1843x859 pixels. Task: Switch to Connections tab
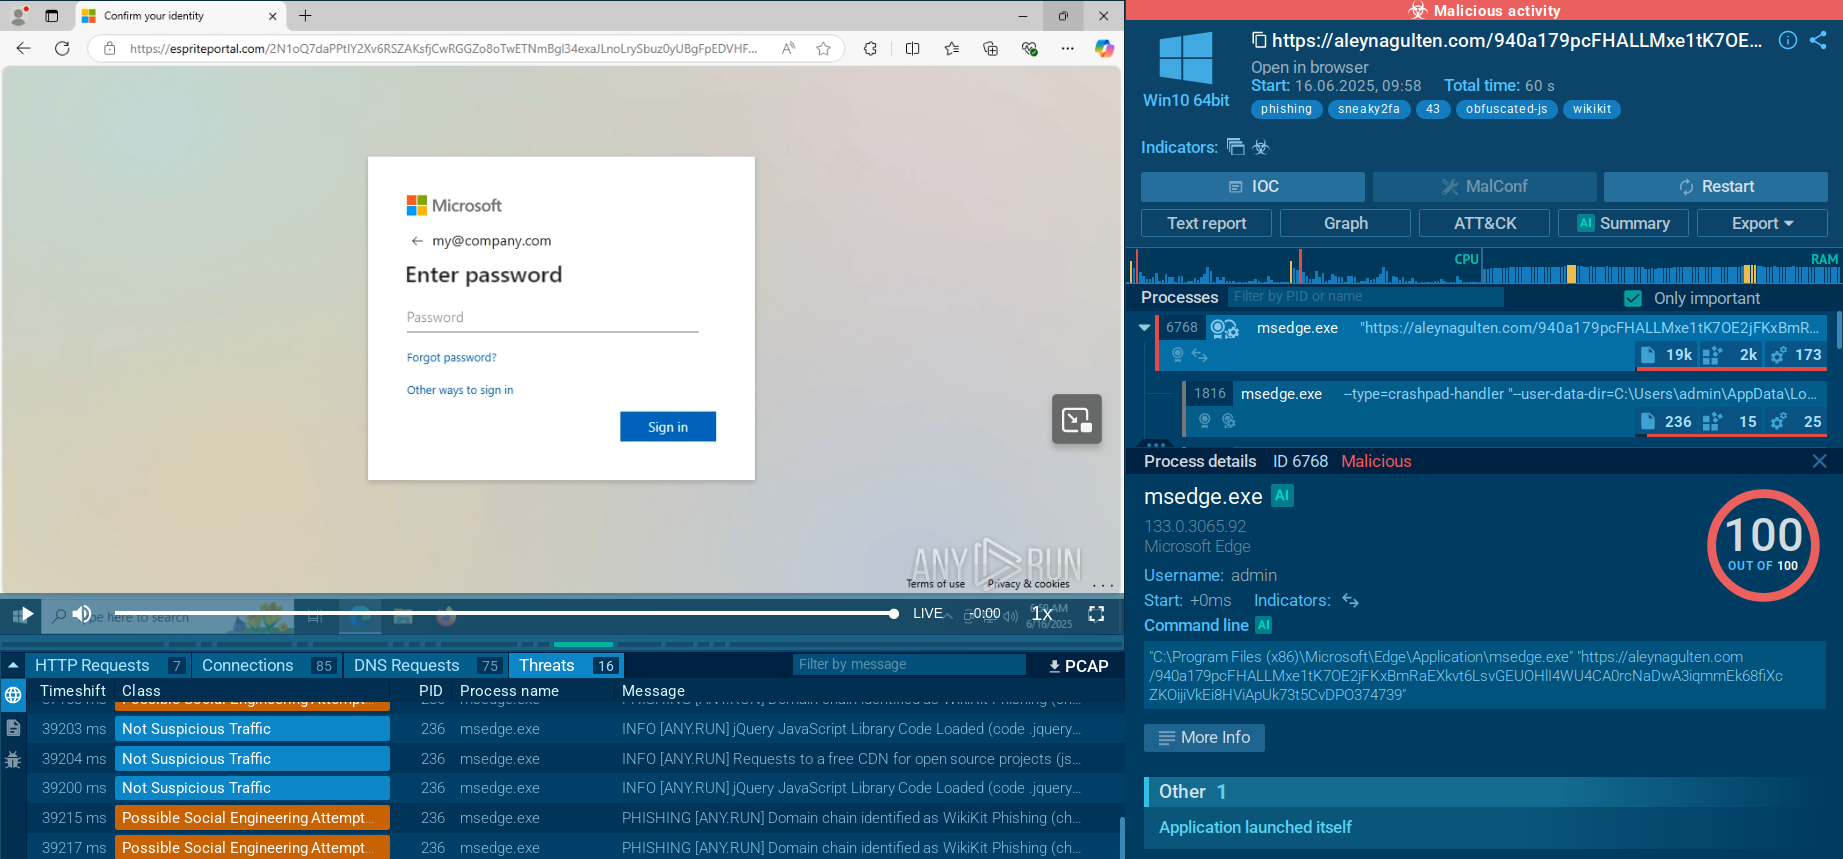(267, 666)
